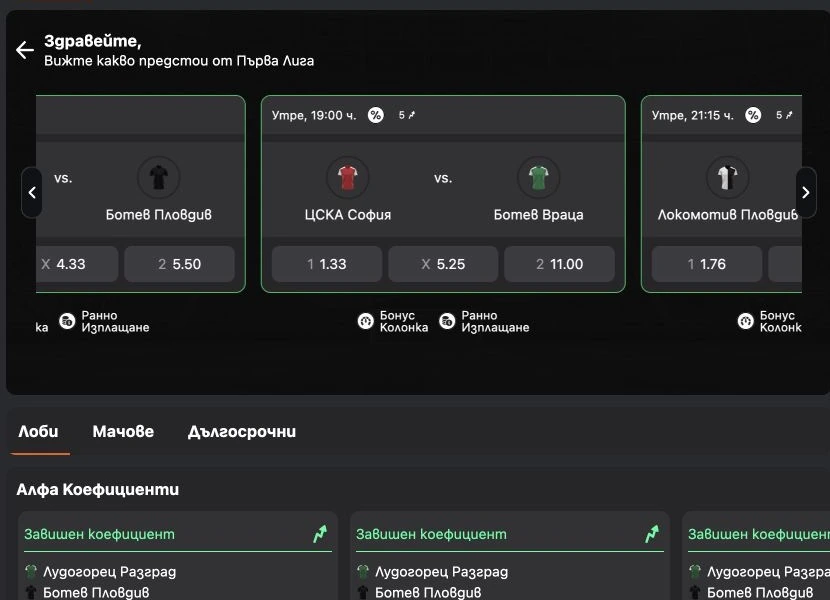Click Лудогорец jersey icon in second Алфа card
Image resolution: width=830 pixels, height=600 pixels.
[x=363, y=571]
